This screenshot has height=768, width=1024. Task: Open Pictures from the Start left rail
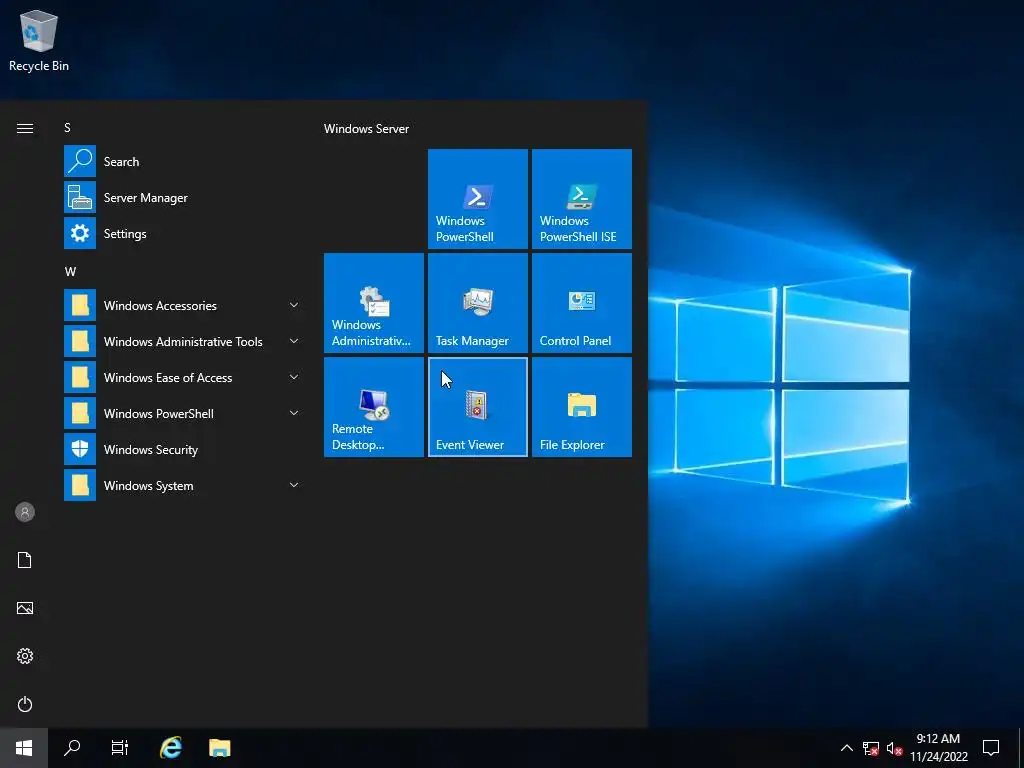click(x=25, y=608)
